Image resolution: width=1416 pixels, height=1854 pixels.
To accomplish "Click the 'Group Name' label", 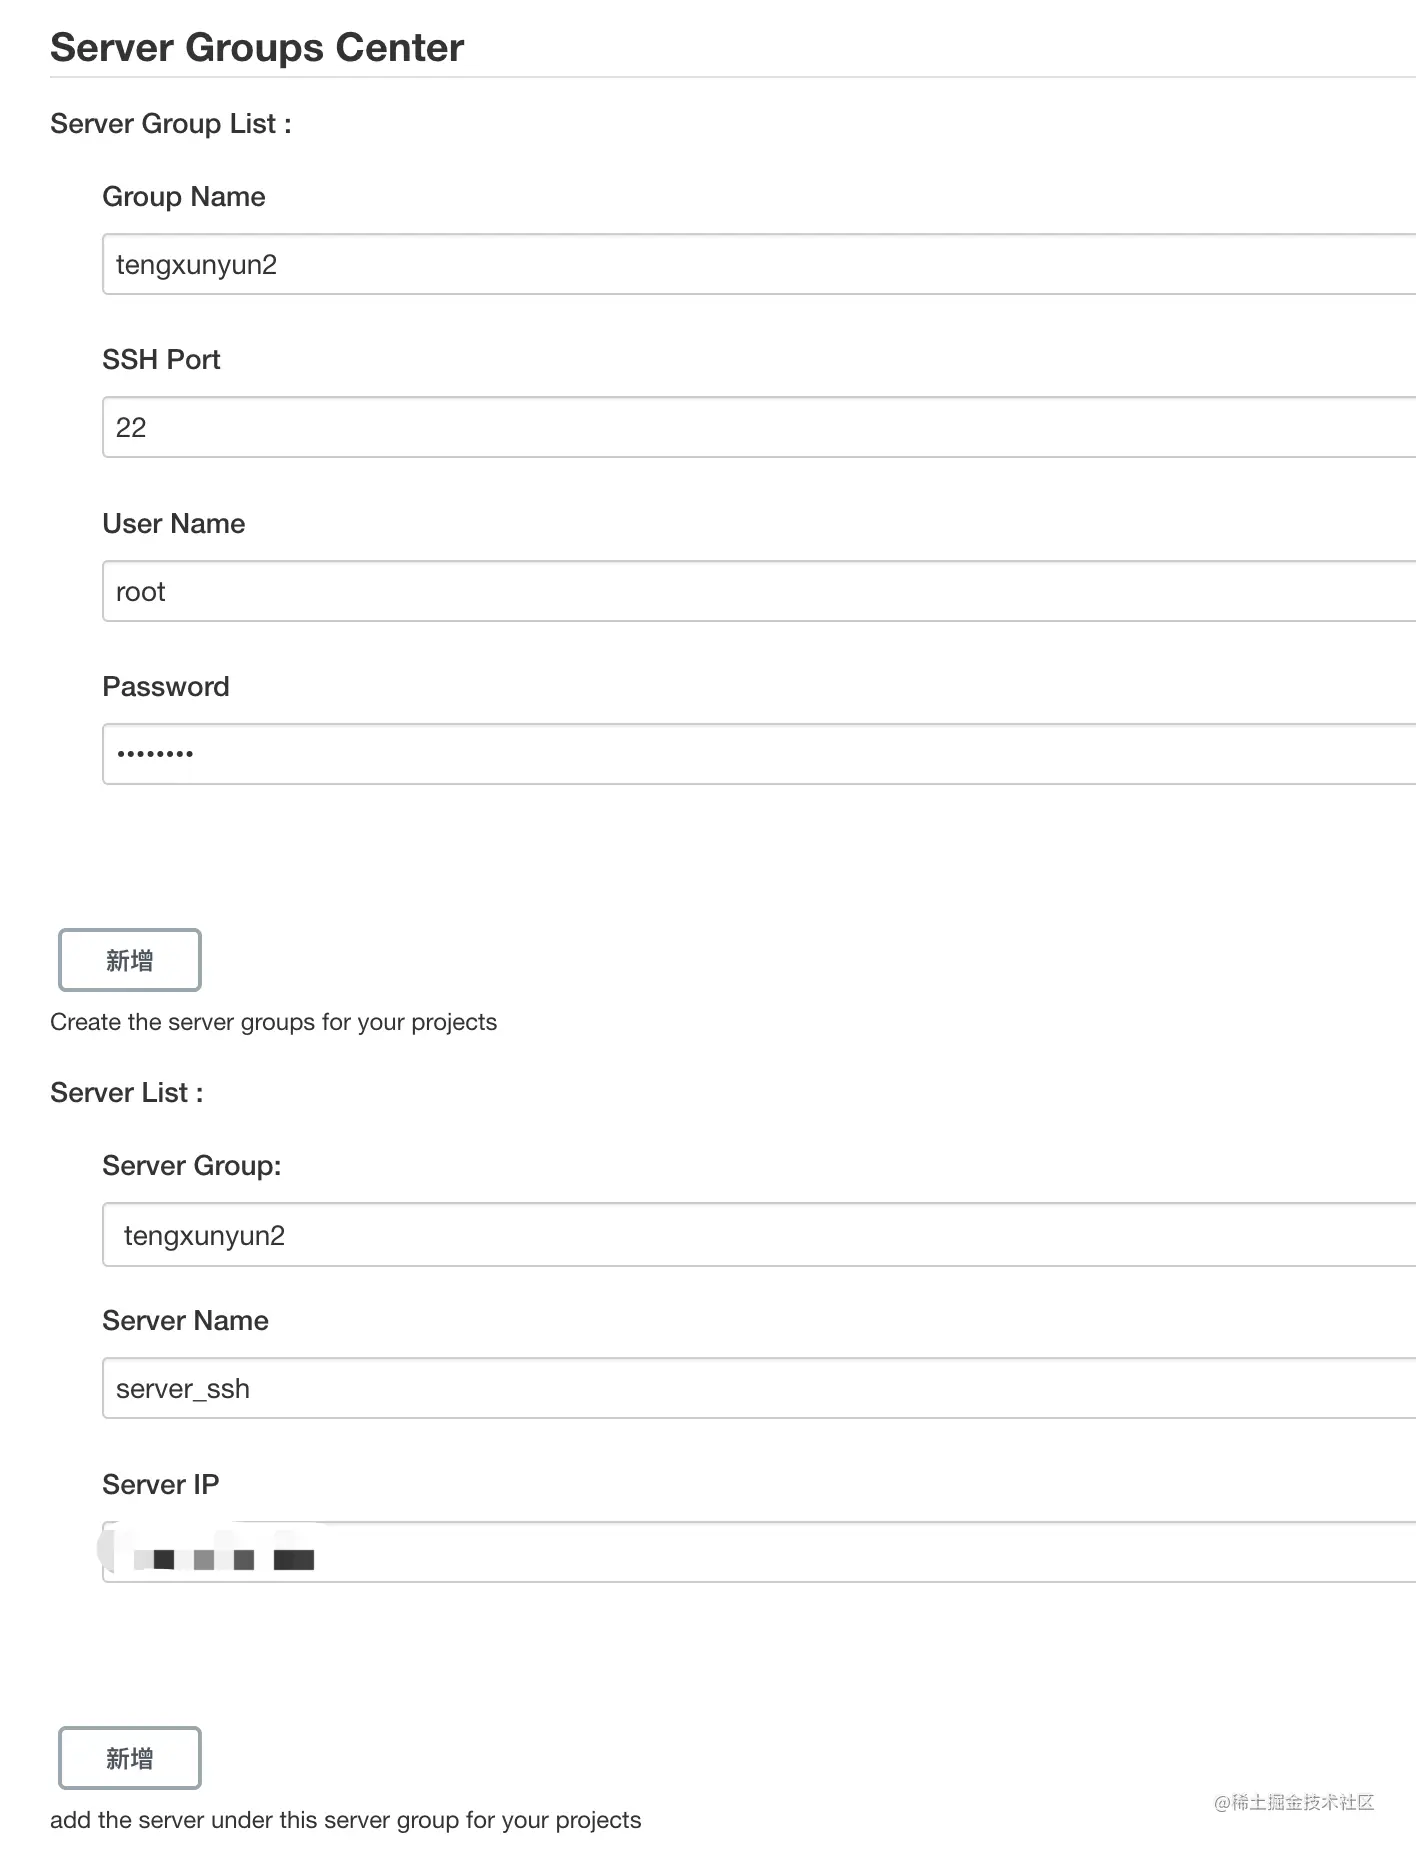I will pyautogui.click(x=184, y=197).
